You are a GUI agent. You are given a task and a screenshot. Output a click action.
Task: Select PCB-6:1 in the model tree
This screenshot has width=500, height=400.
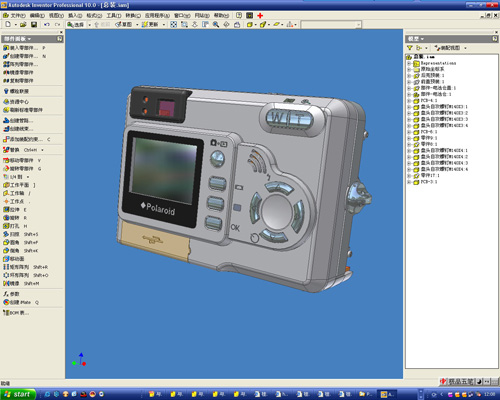coord(429,132)
